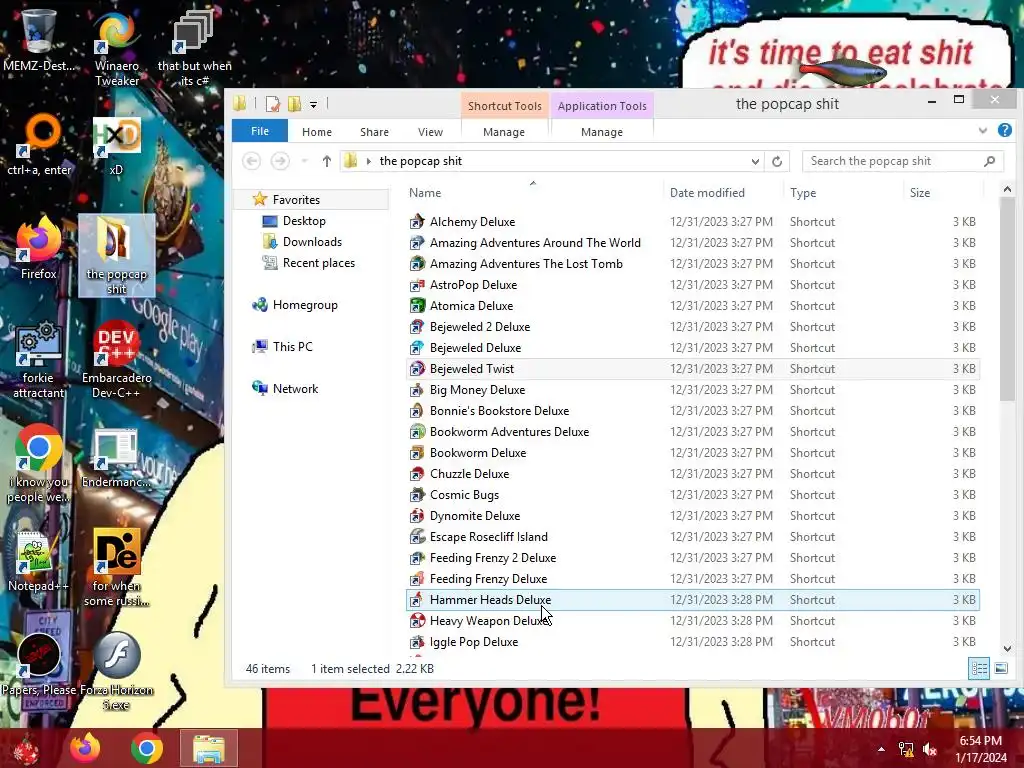Image resolution: width=1024 pixels, height=768 pixels.
Task: Click the file list vertical scrollbar thumb
Action: pyautogui.click(x=1007, y=299)
